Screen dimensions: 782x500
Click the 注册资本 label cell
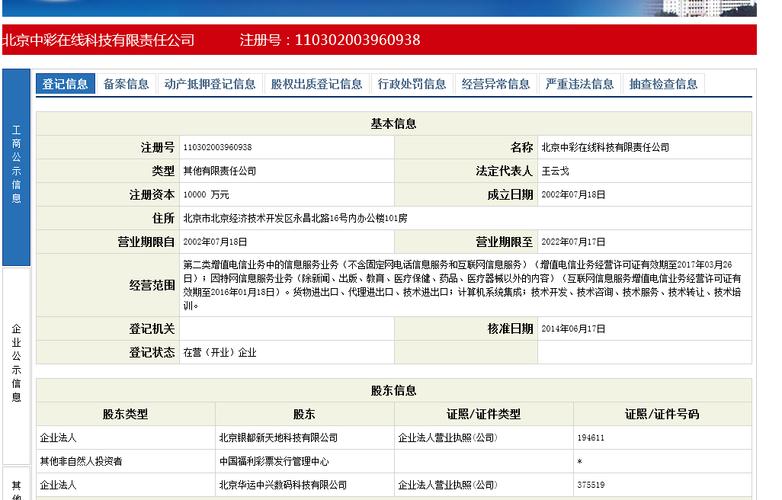[x=108, y=194]
